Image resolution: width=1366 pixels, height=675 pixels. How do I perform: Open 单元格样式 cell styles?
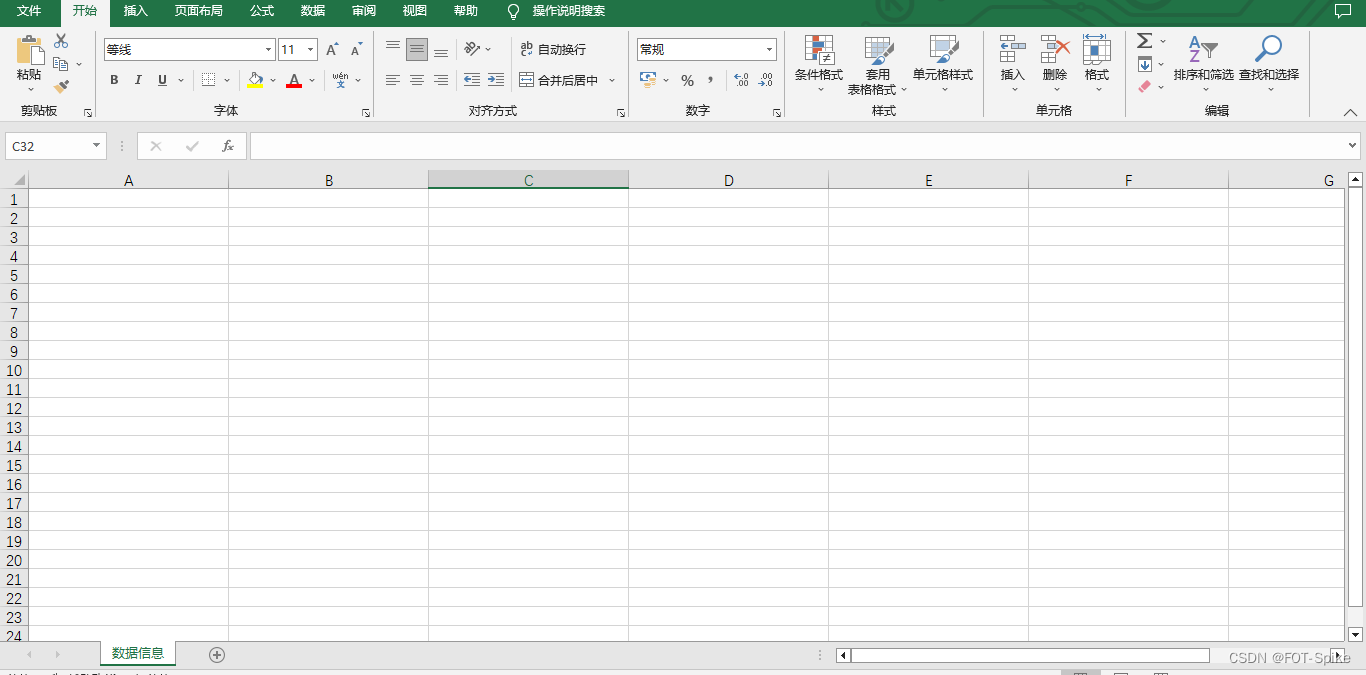tap(943, 64)
